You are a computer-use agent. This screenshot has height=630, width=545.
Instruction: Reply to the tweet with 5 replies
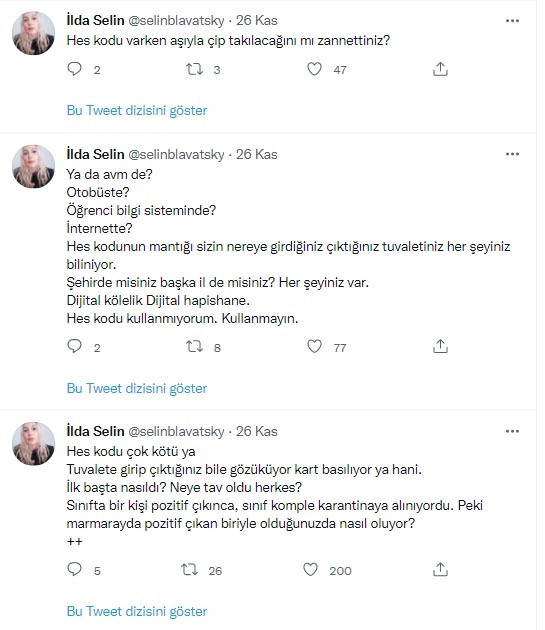point(74,569)
